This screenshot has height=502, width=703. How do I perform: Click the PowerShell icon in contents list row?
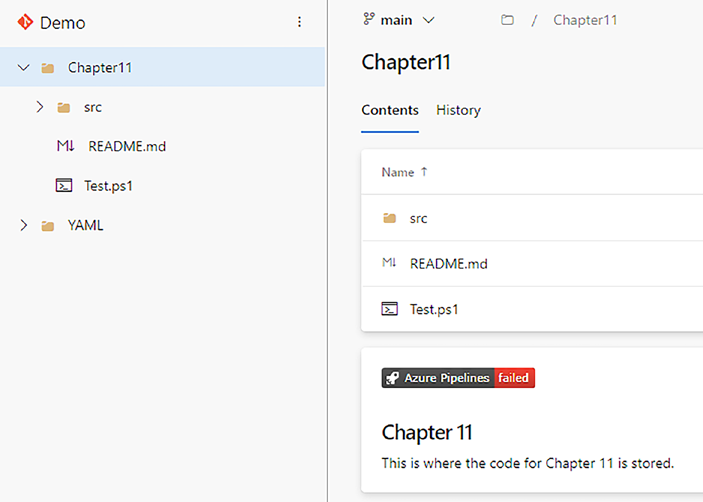(389, 309)
